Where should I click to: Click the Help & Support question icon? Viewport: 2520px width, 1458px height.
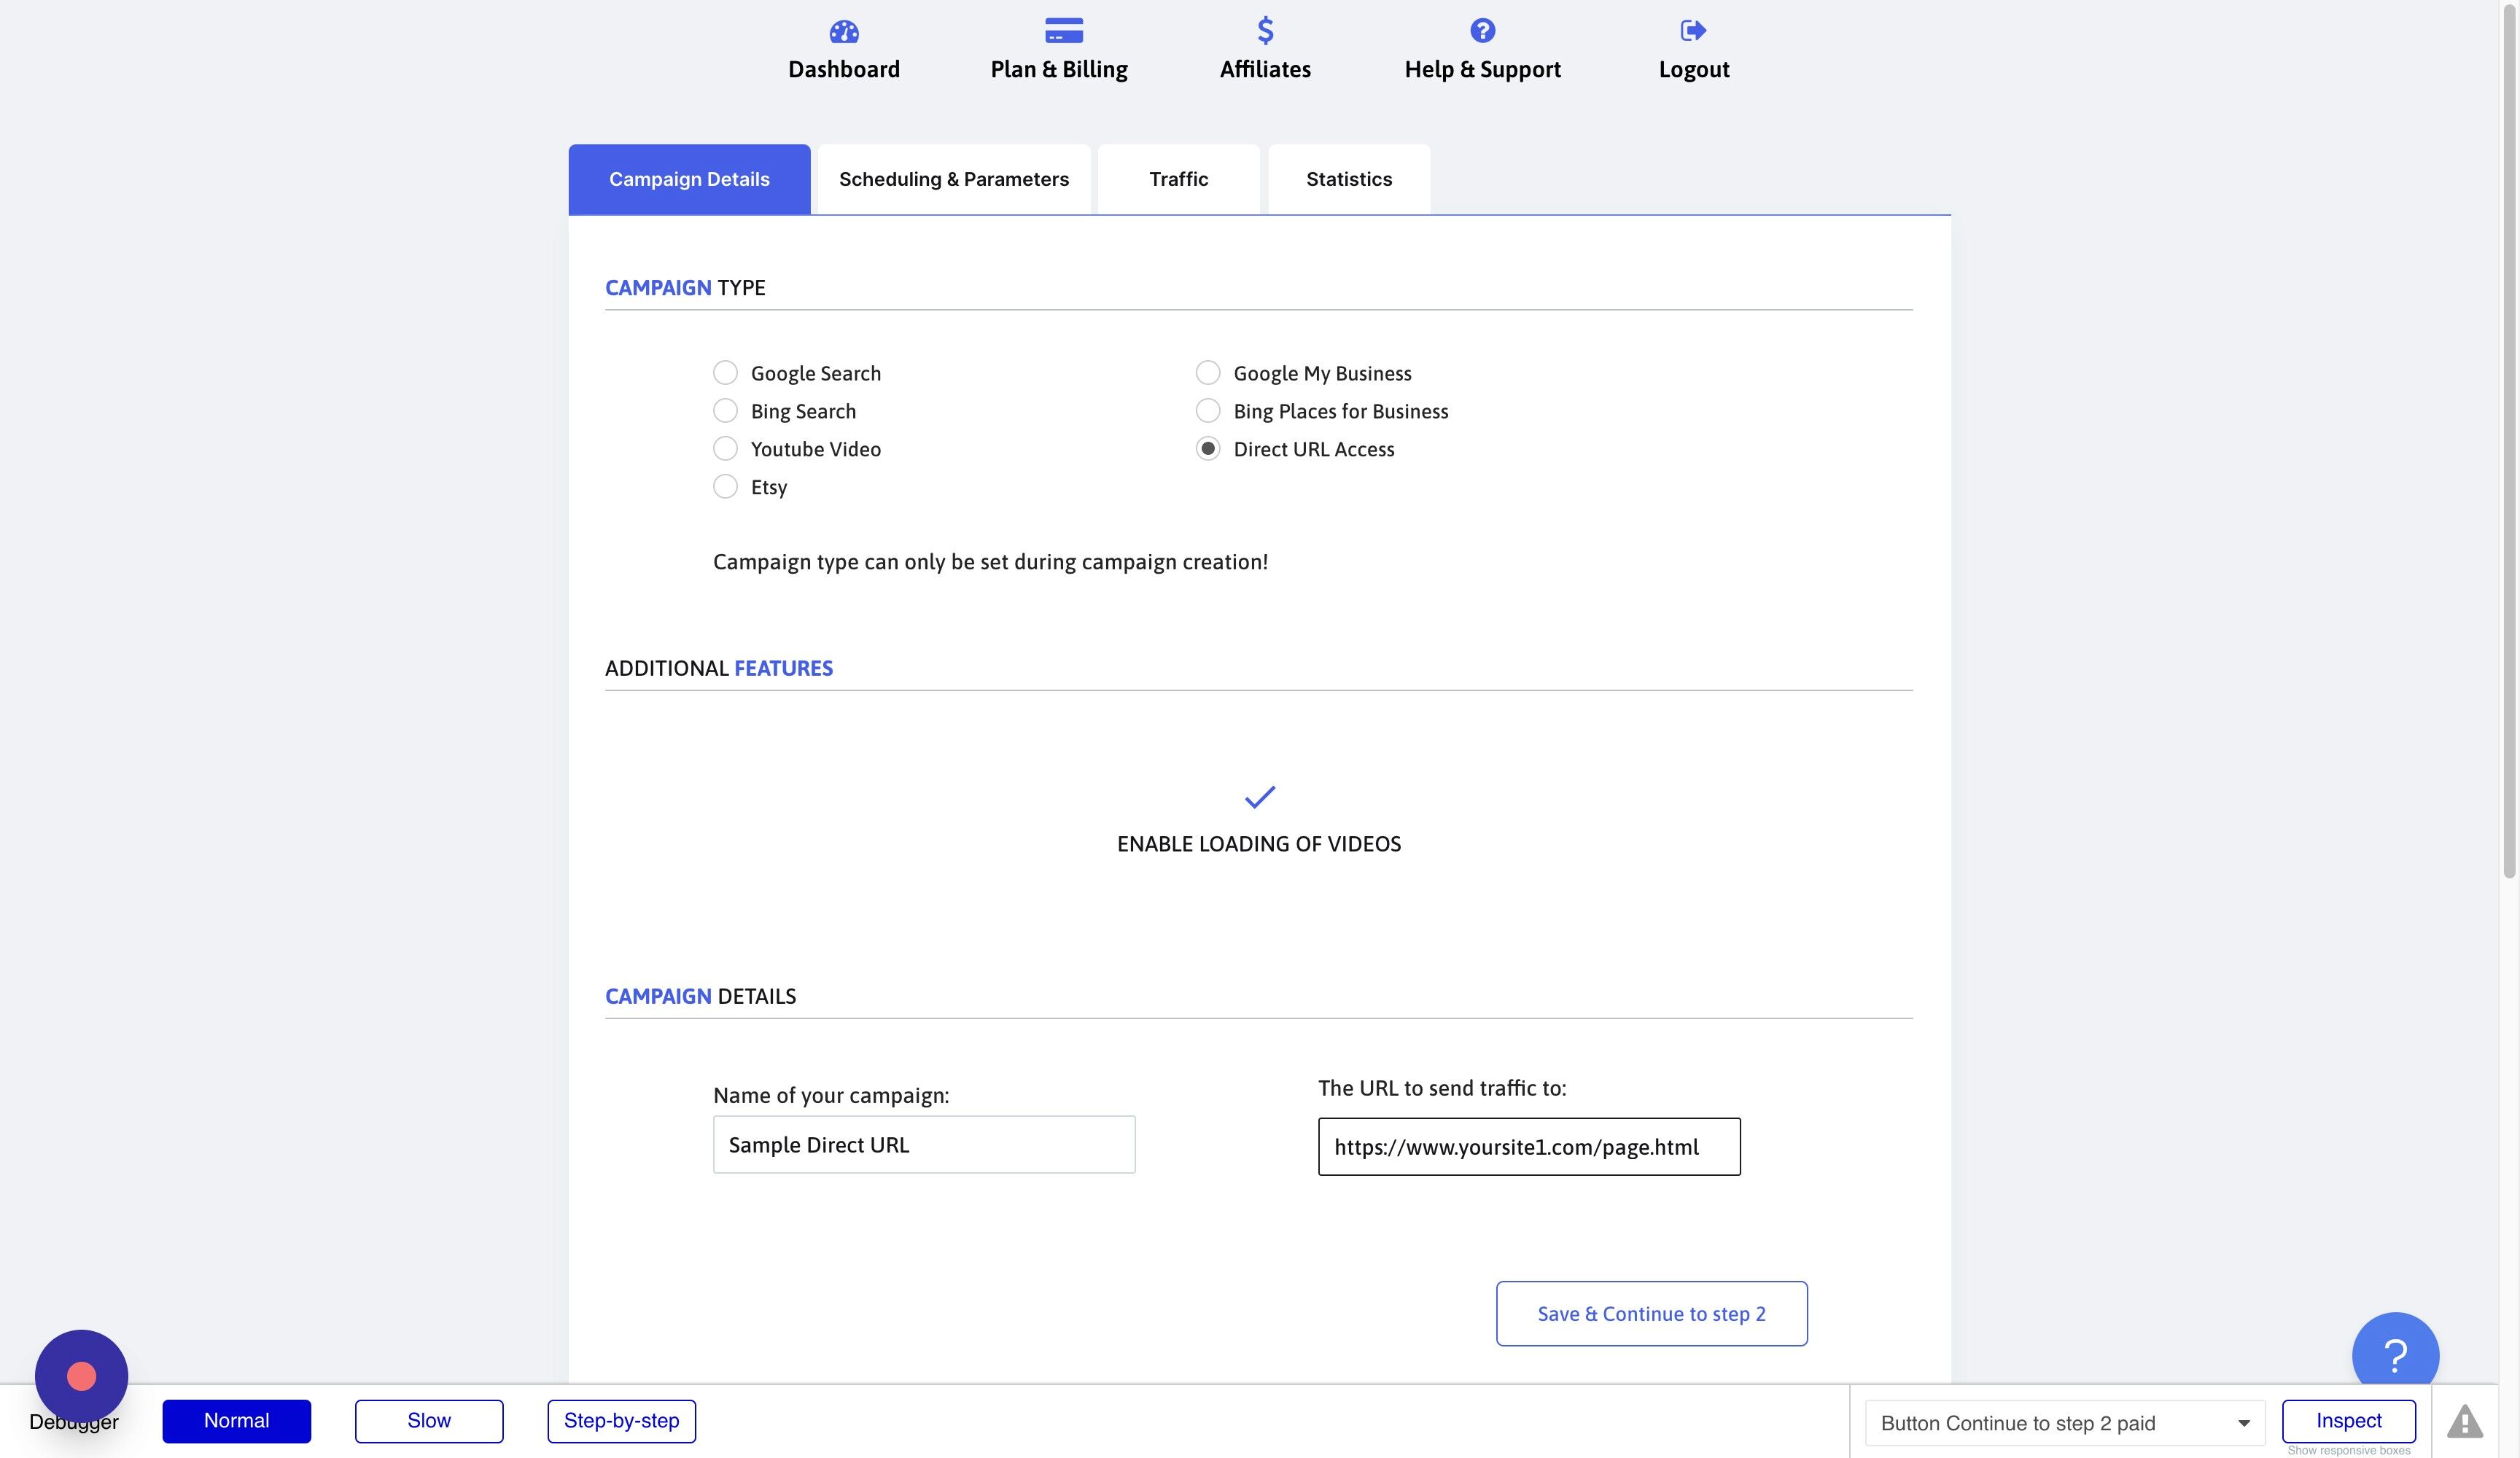coord(1482,31)
